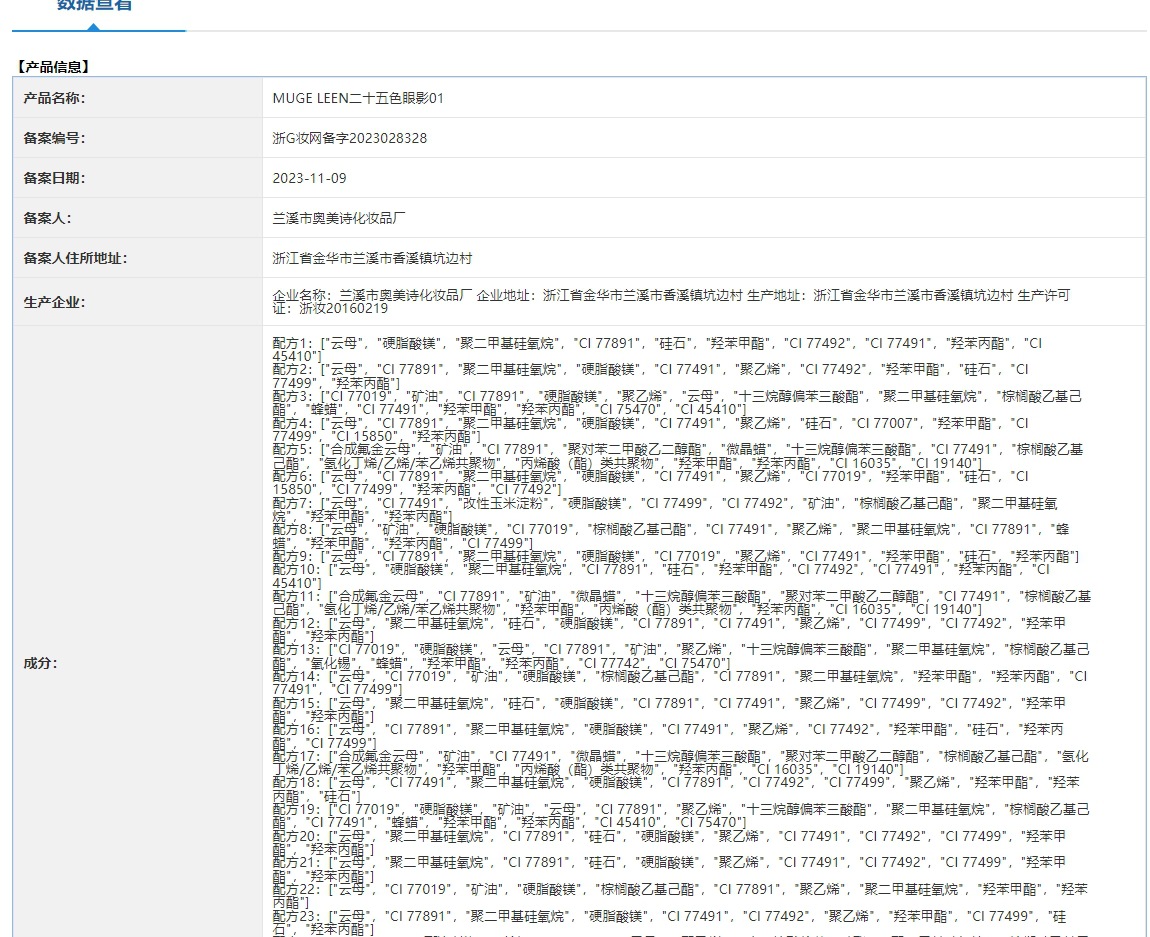The height and width of the screenshot is (937, 1150).
Task: Select the 配方2 line label
Action: 293,370
